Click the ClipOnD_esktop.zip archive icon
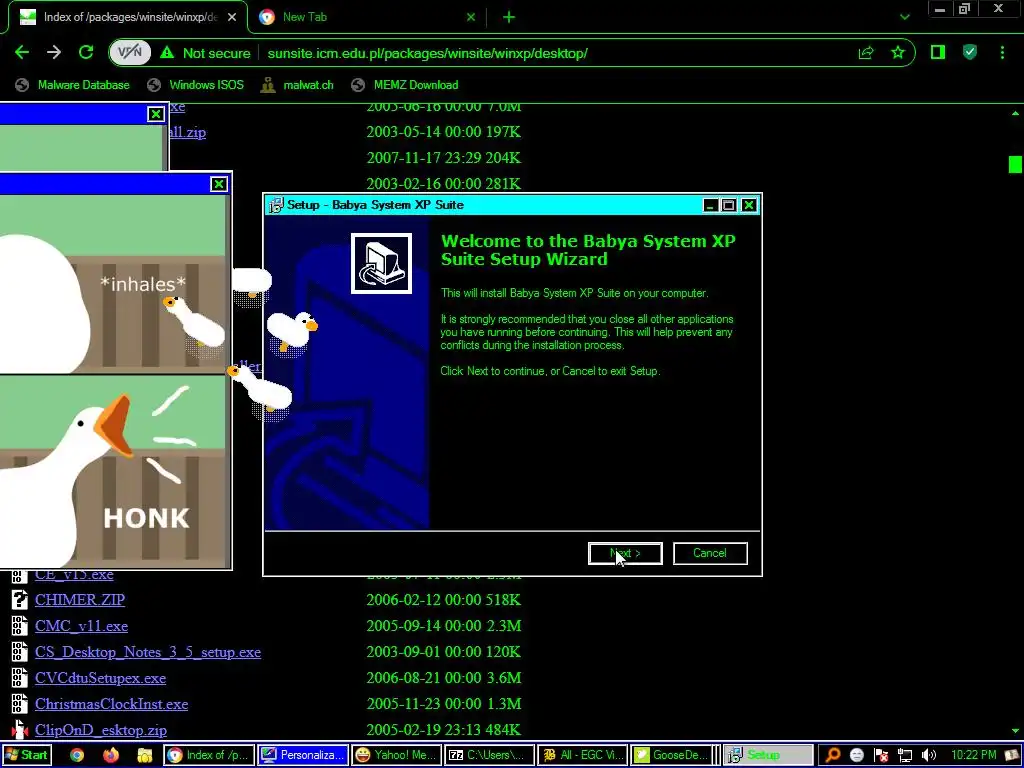The image size is (1024, 768). coord(20,730)
